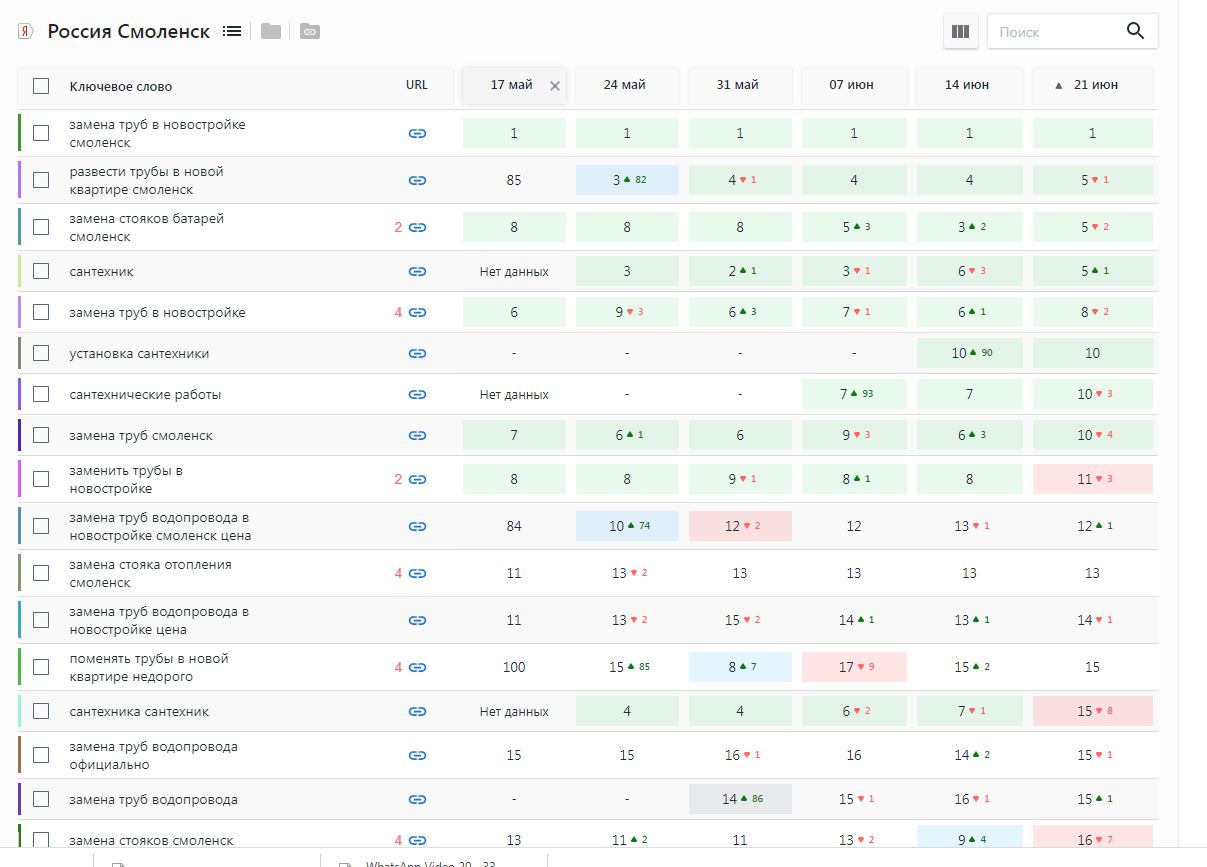Viewport: 1207px width, 867px height.
Task: Click the Россия Смоленск region title
Action: [129, 31]
